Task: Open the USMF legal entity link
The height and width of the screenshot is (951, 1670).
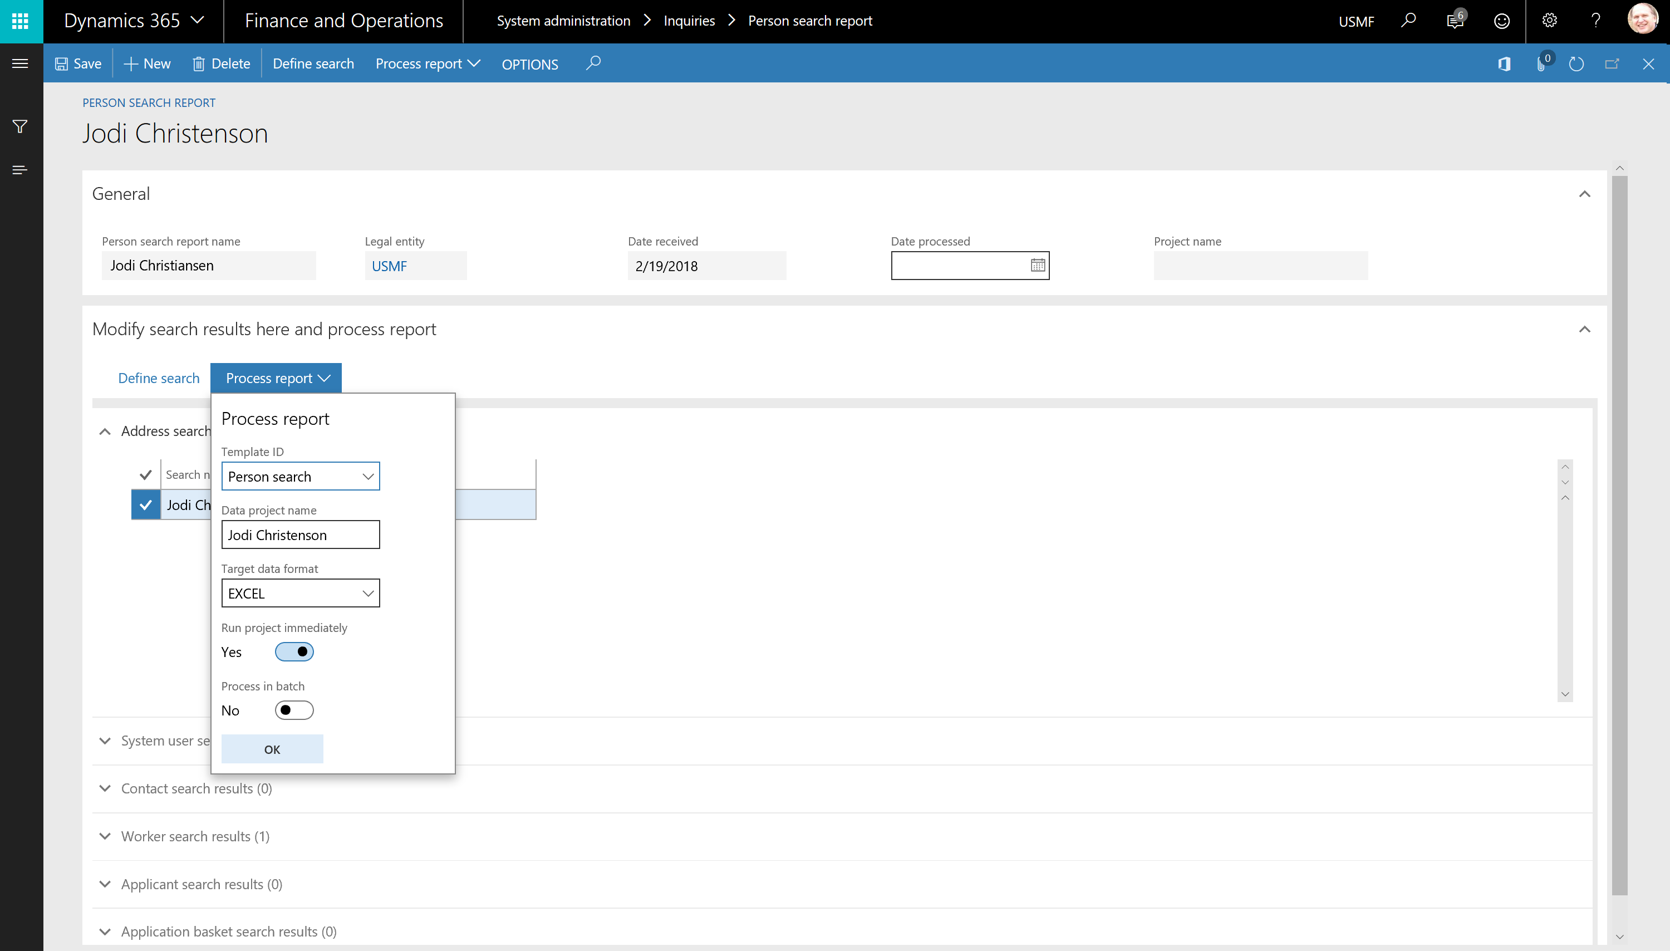Action: pyautogui.click(x=389, y=266)
